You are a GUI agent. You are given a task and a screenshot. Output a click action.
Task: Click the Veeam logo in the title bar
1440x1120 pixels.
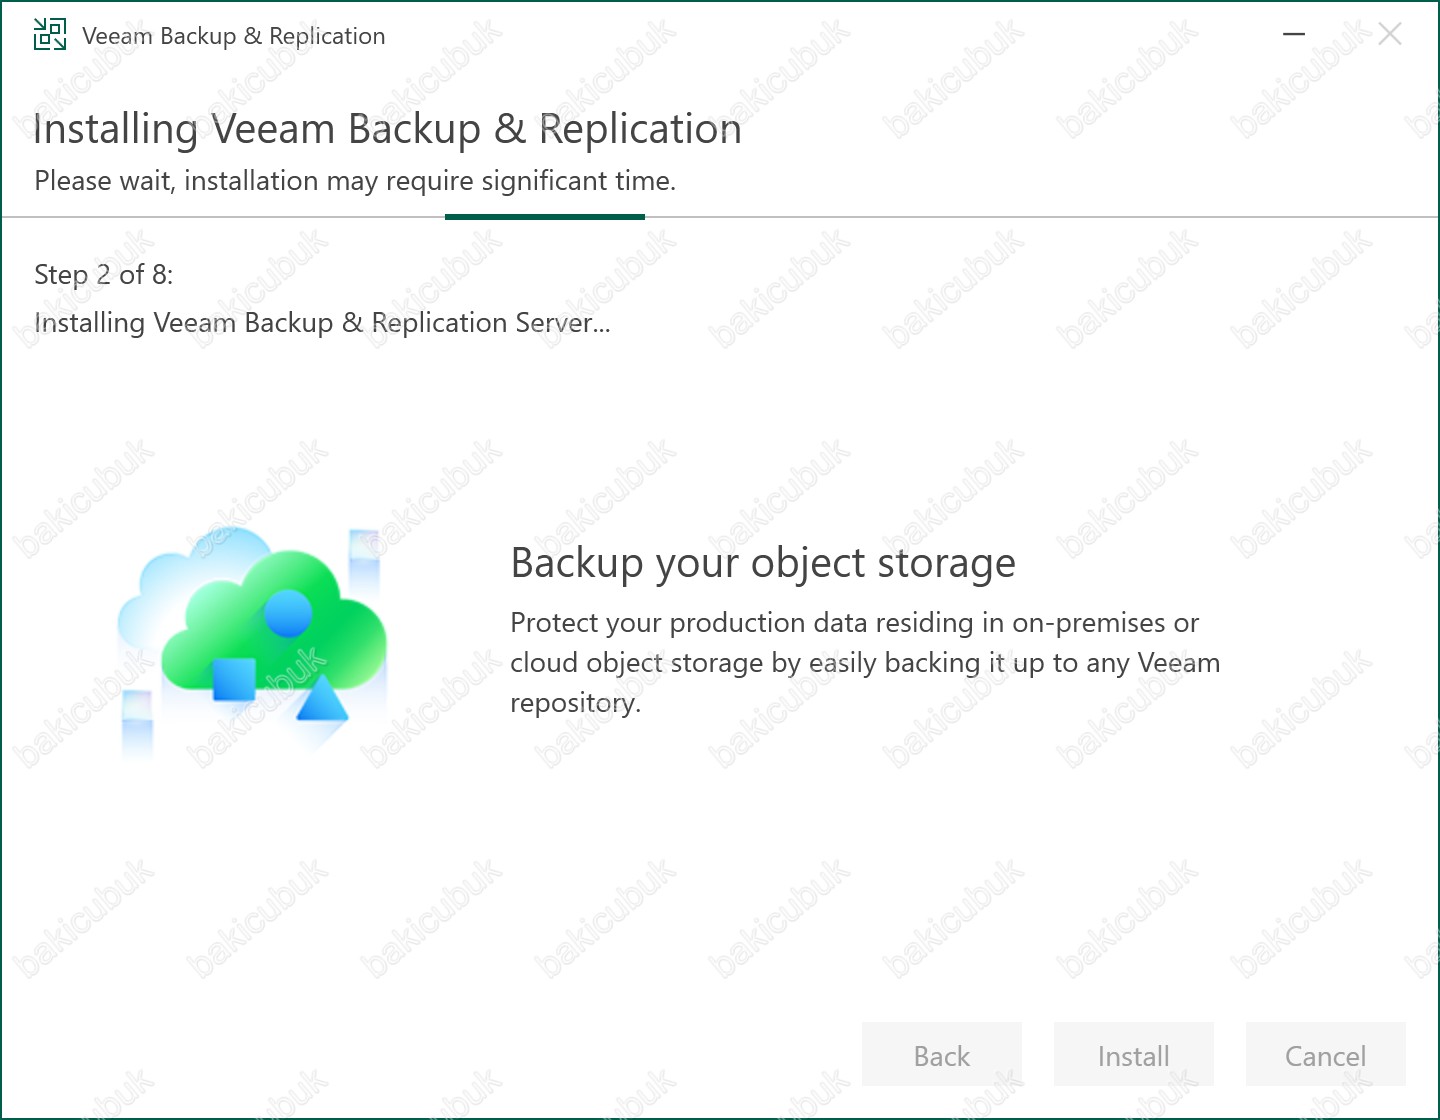[x=50, y=35]
